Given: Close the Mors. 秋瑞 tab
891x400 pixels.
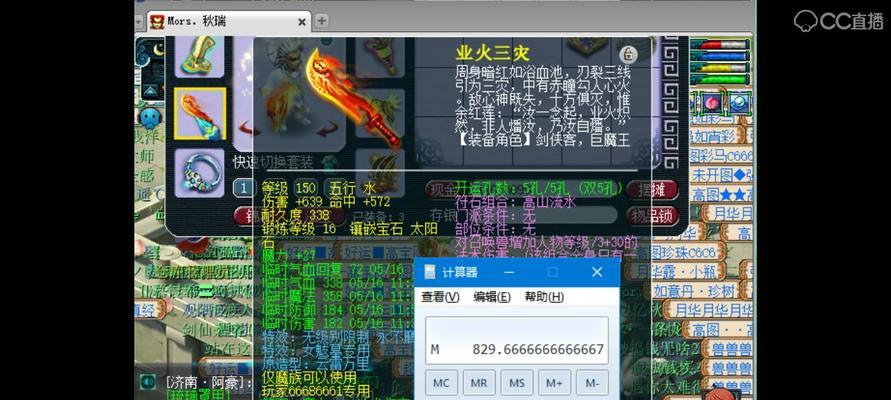Looking at the screenshot, I should click(302, 22).
